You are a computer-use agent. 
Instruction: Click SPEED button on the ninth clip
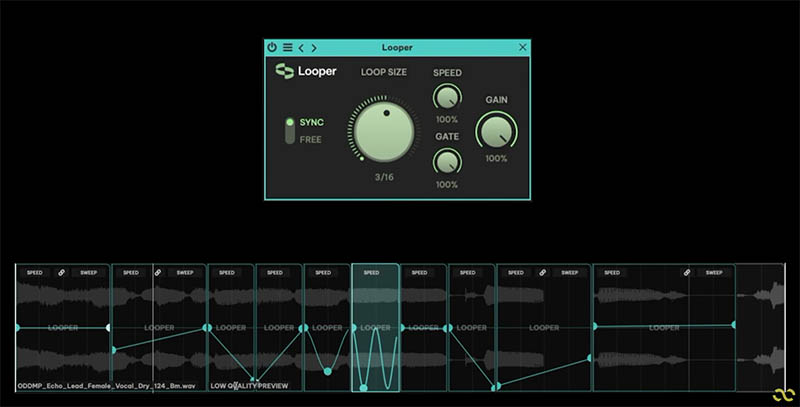pyautogui.click(x=516, y=273)
